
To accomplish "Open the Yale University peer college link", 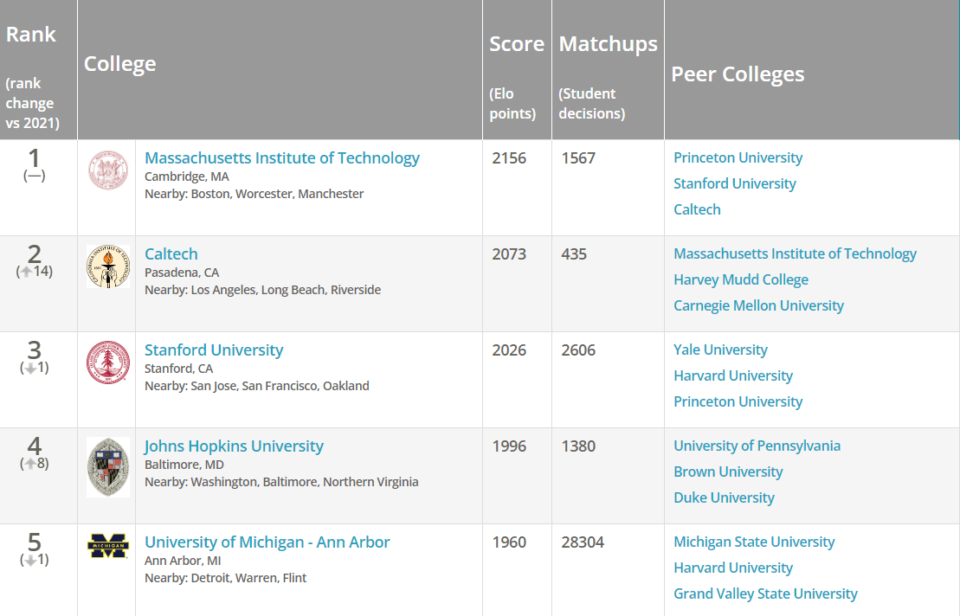I will pos(721,349).
